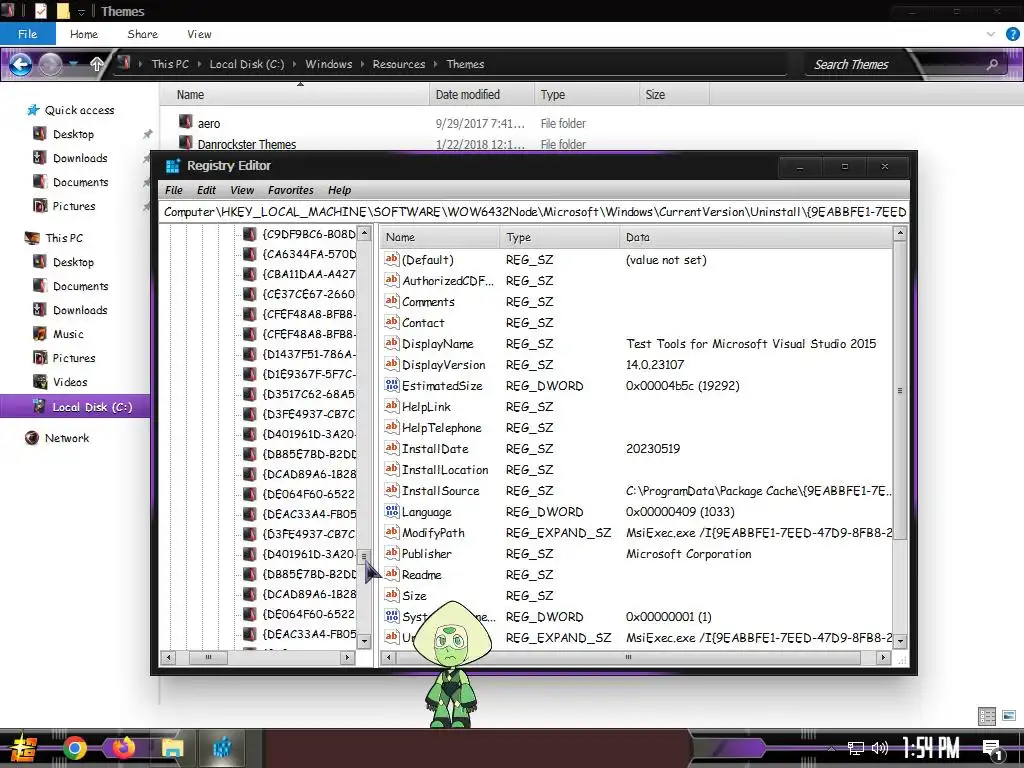Open the Favorites menu
Image resolution: width=1024 pixels, height=768 pixels.
coord(291,190)
